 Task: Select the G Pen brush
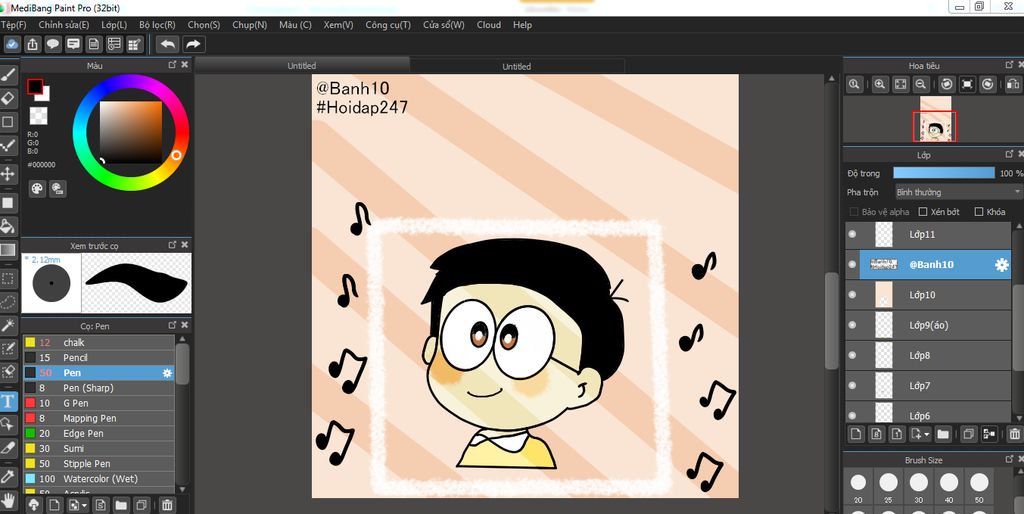99,403
